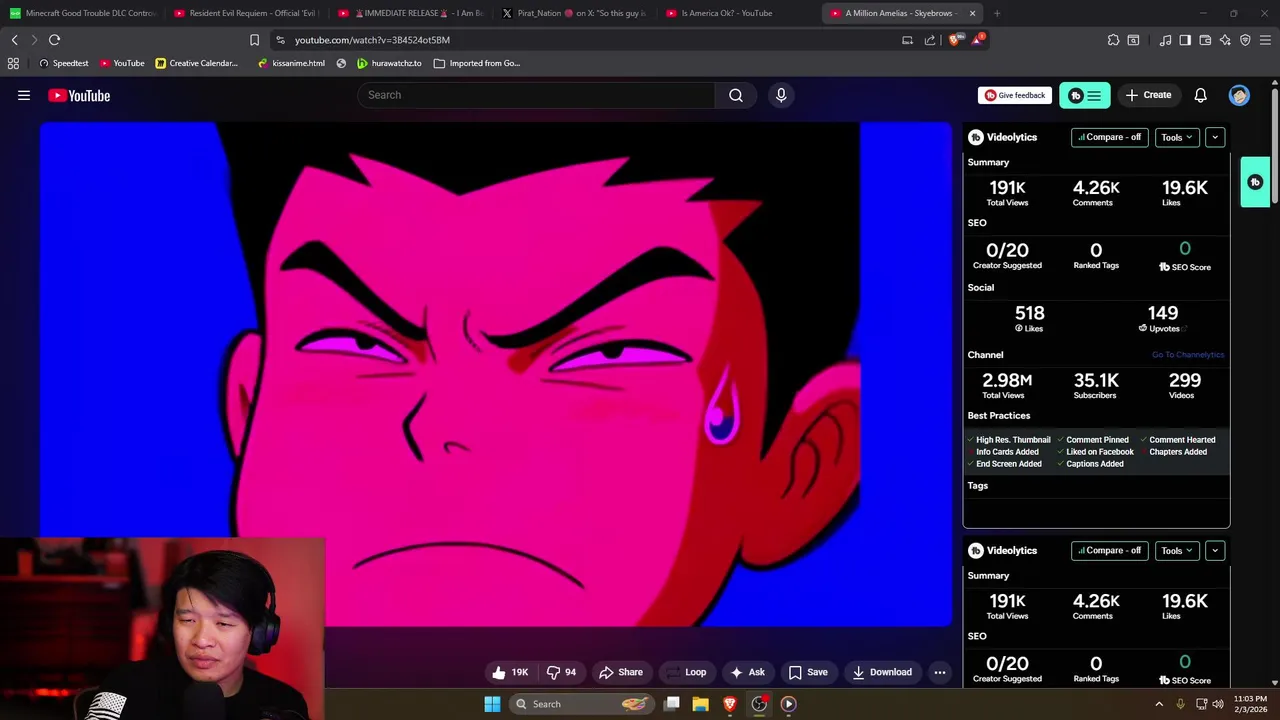Click the green TubeBuddy side tab

[x=1255, y=182]
